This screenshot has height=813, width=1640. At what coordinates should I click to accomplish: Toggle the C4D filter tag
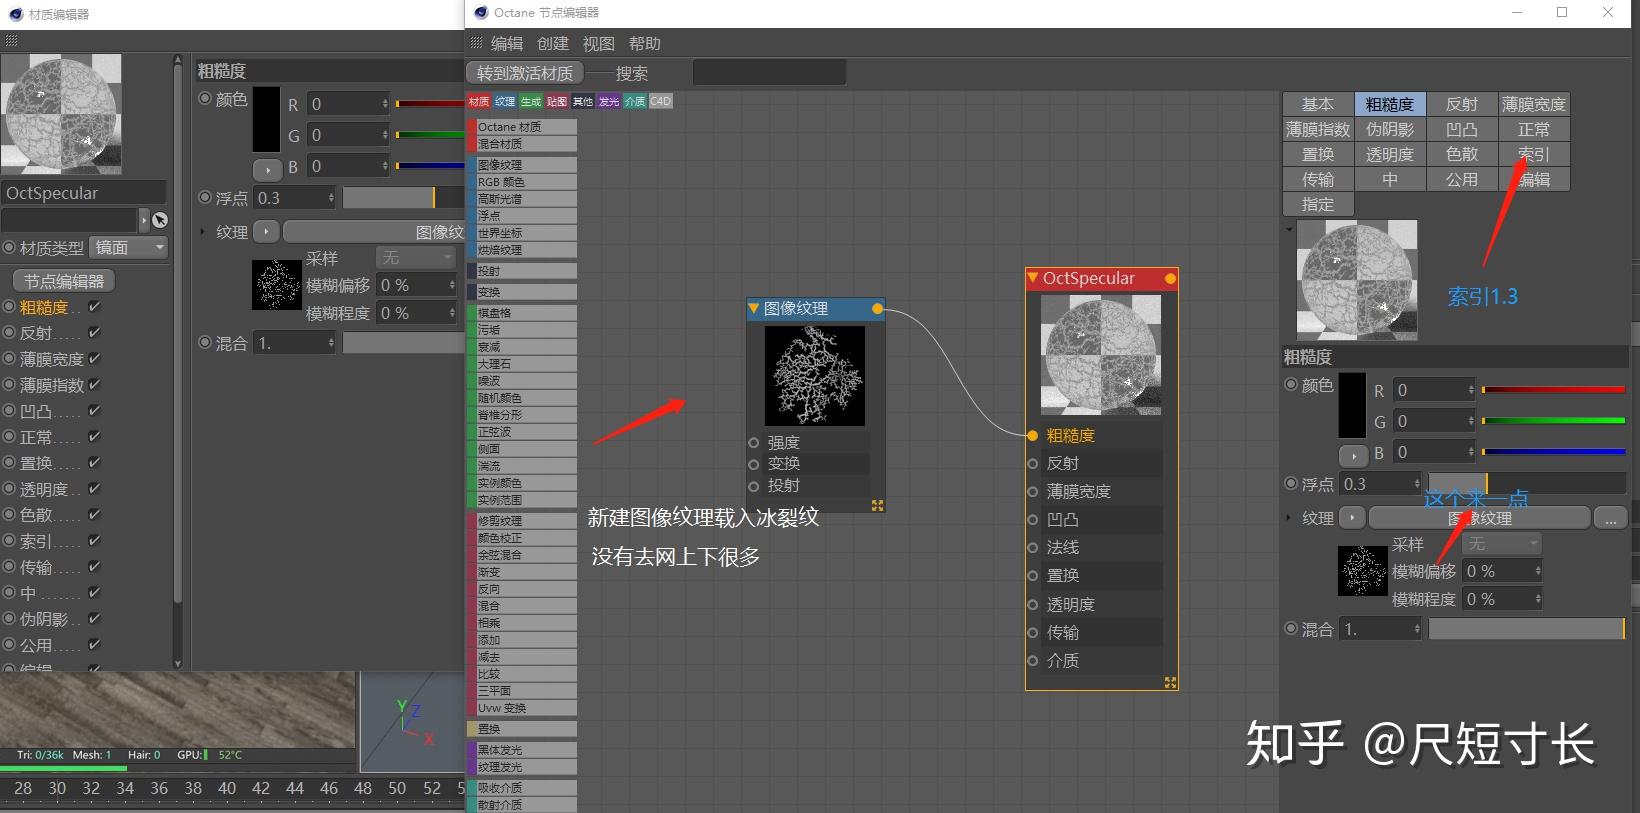pos(661,101)
